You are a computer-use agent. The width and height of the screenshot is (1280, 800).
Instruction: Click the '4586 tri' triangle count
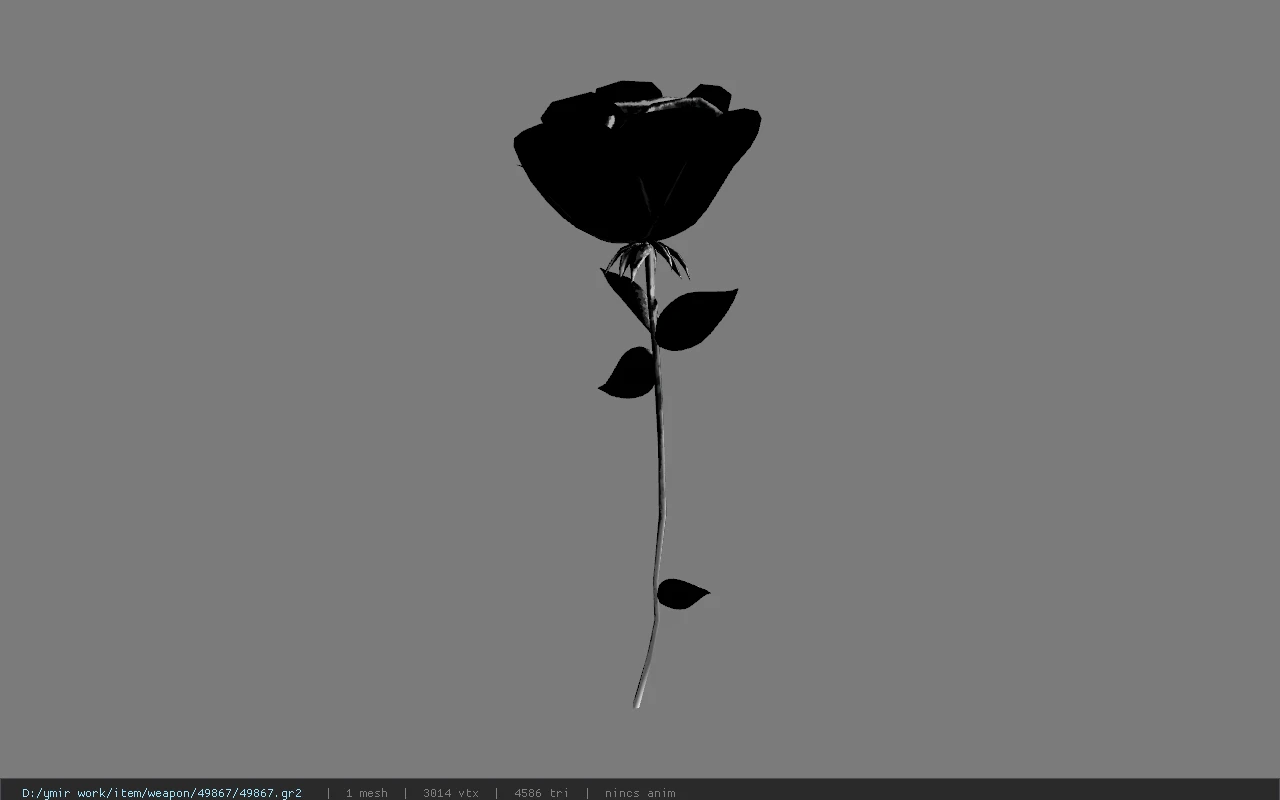541,793
